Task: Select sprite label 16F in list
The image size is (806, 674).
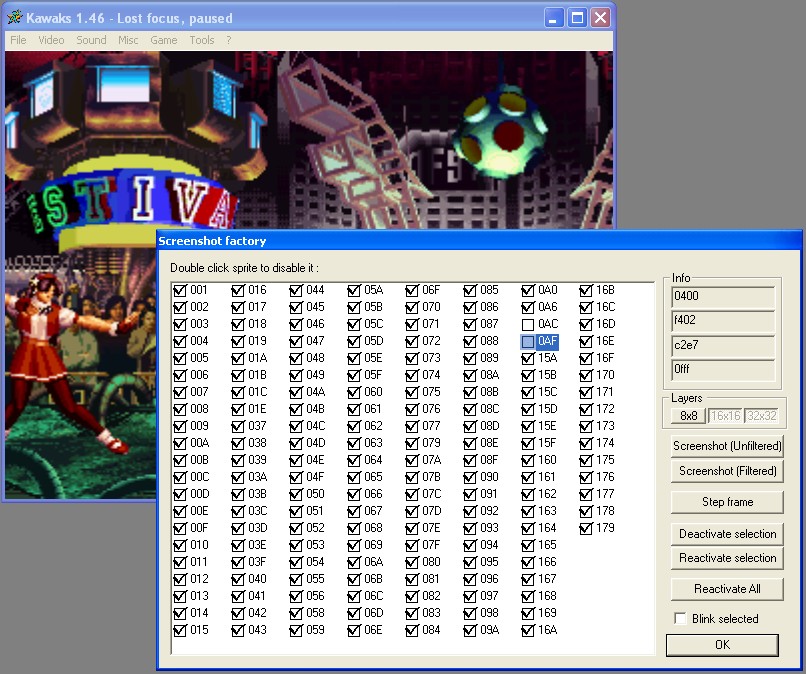Action: [605, 358]
